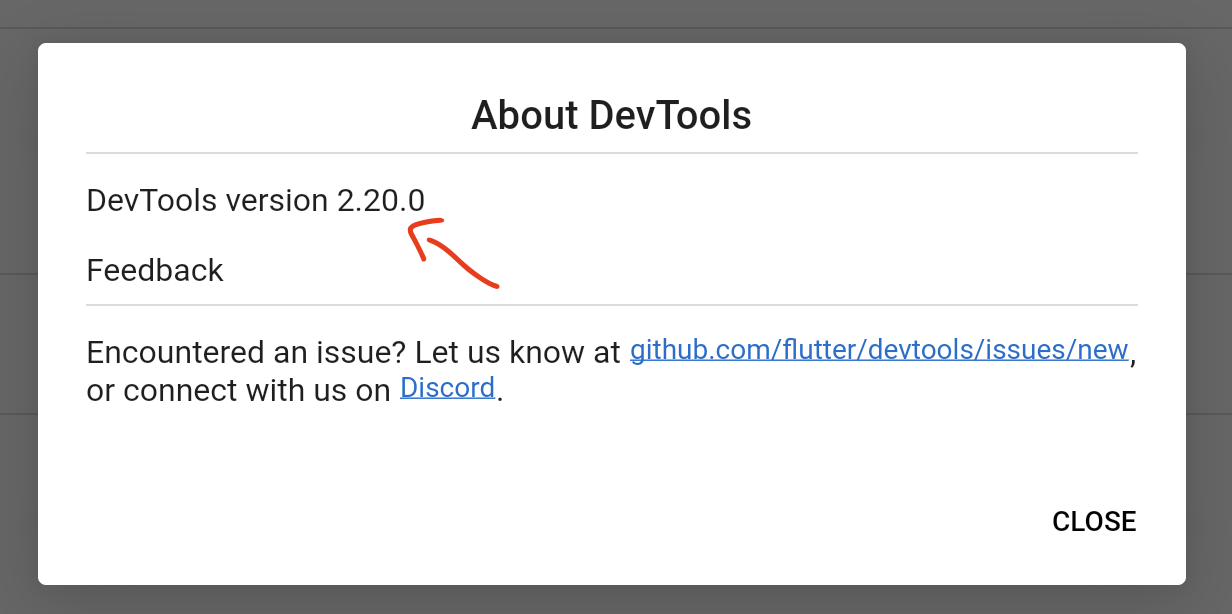Click the Feedback section heading
The width and height of the screenshot is (1232, 614).
click(x=155, y=270)
